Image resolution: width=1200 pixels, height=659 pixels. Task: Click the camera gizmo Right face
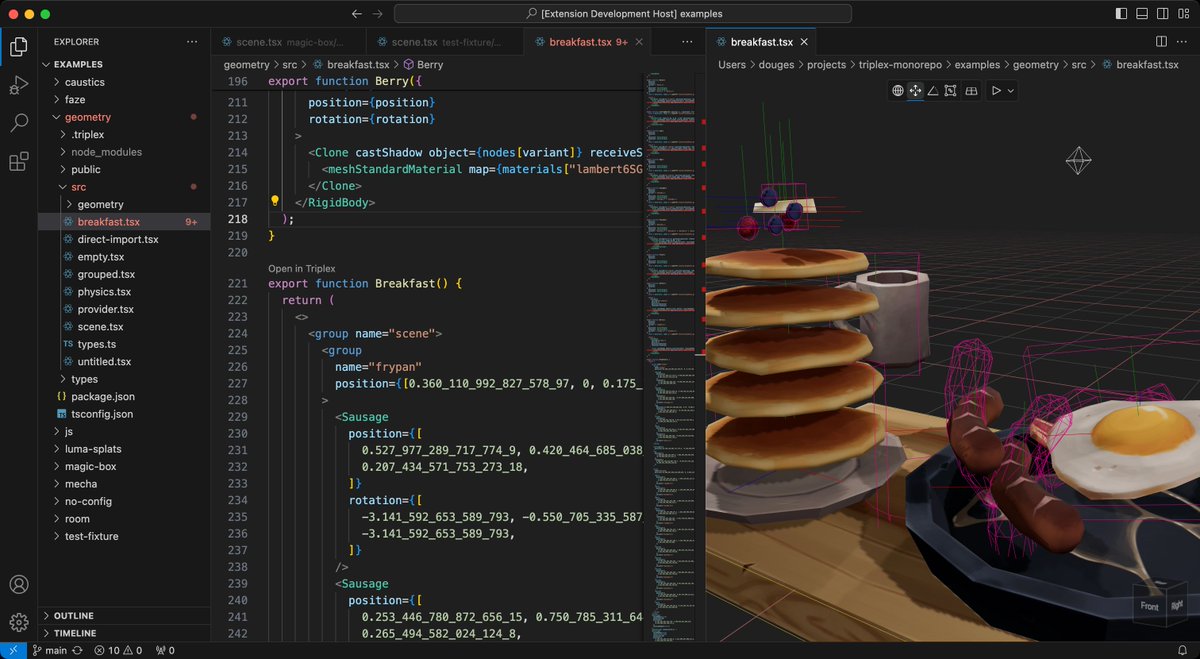point(1176,604)
